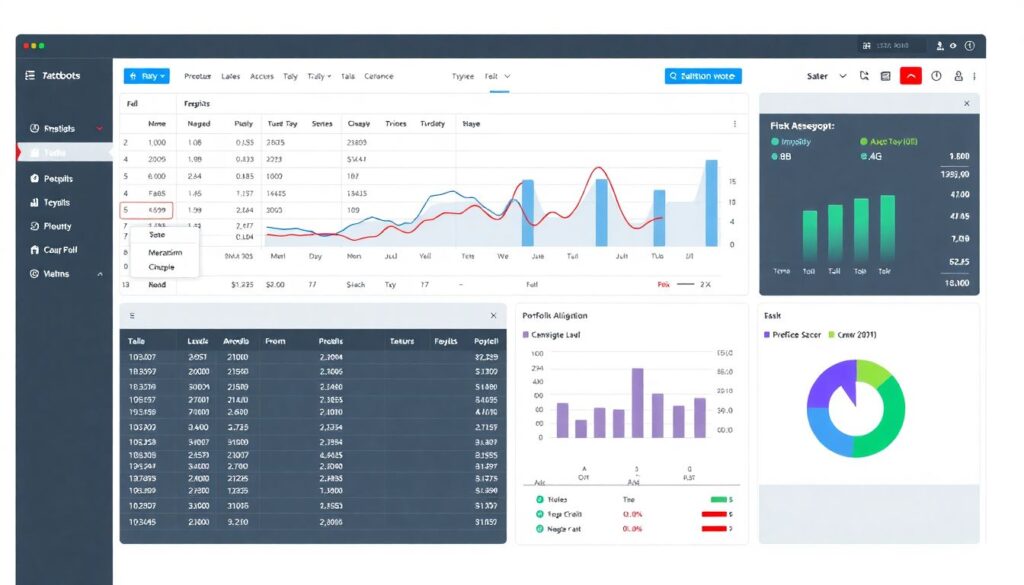Image resolution: width=1024 pixels, height=585 pixels.
Task: Open the Tully dropdown in the top navigation
Action: click(317, 75)
